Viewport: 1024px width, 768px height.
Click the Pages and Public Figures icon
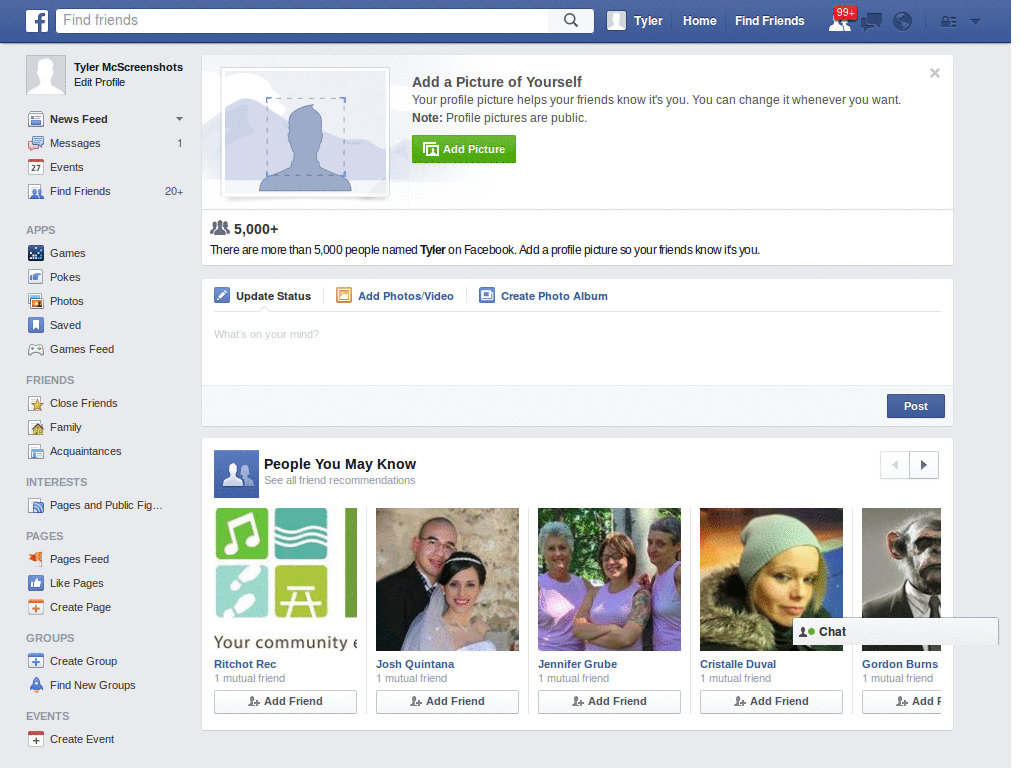tap(36, 505)
